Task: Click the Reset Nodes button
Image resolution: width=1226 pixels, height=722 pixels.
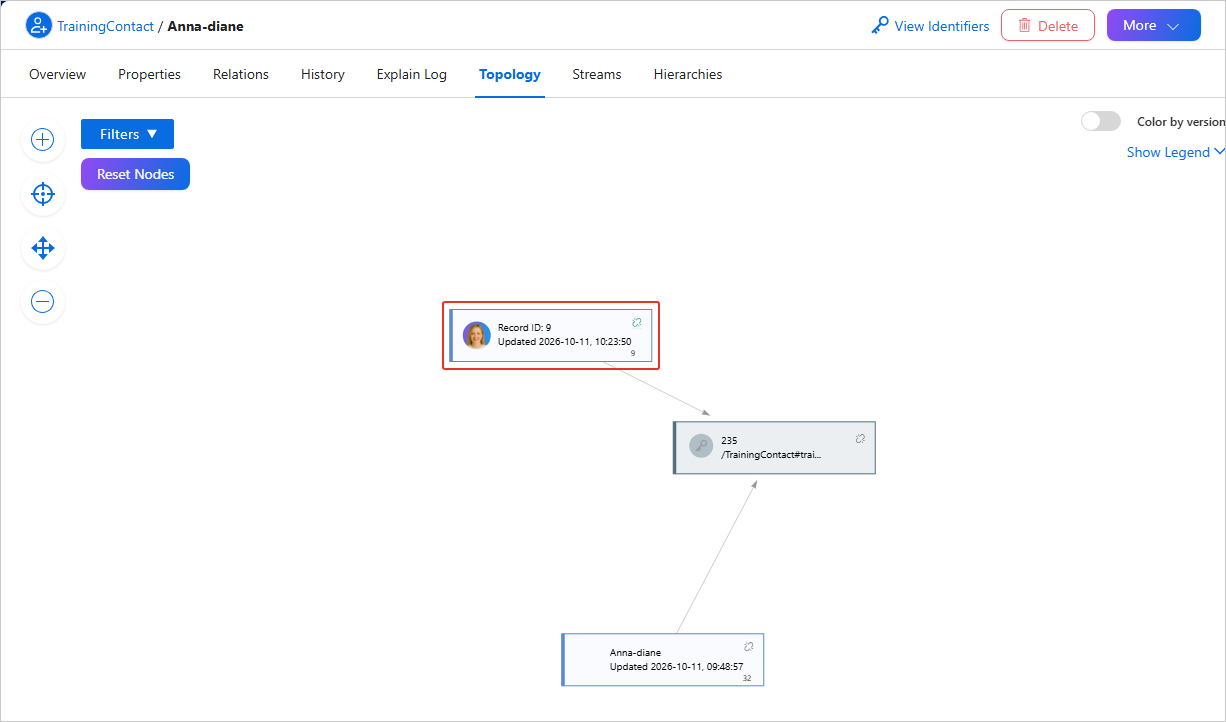Action: click(135, 174)
